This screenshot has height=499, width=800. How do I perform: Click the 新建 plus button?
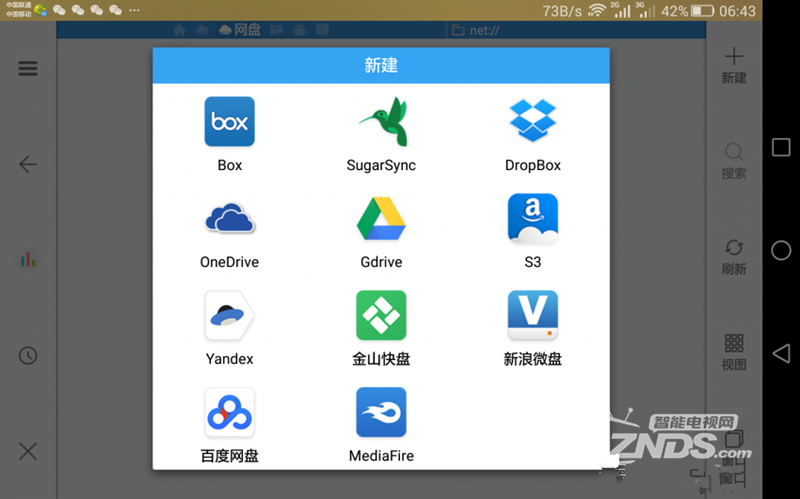coord(733,65)
